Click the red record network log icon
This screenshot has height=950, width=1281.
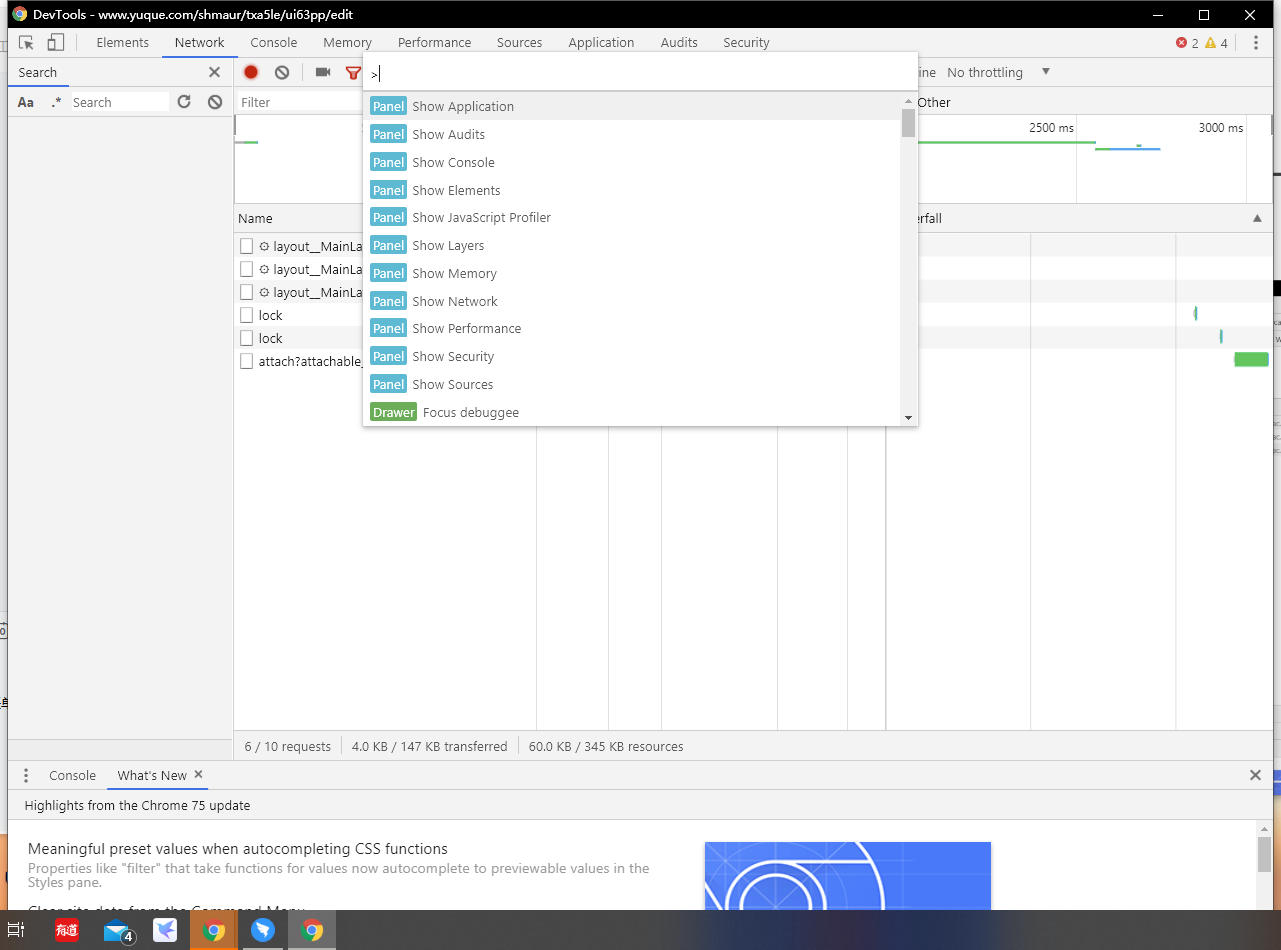(251, 72)
